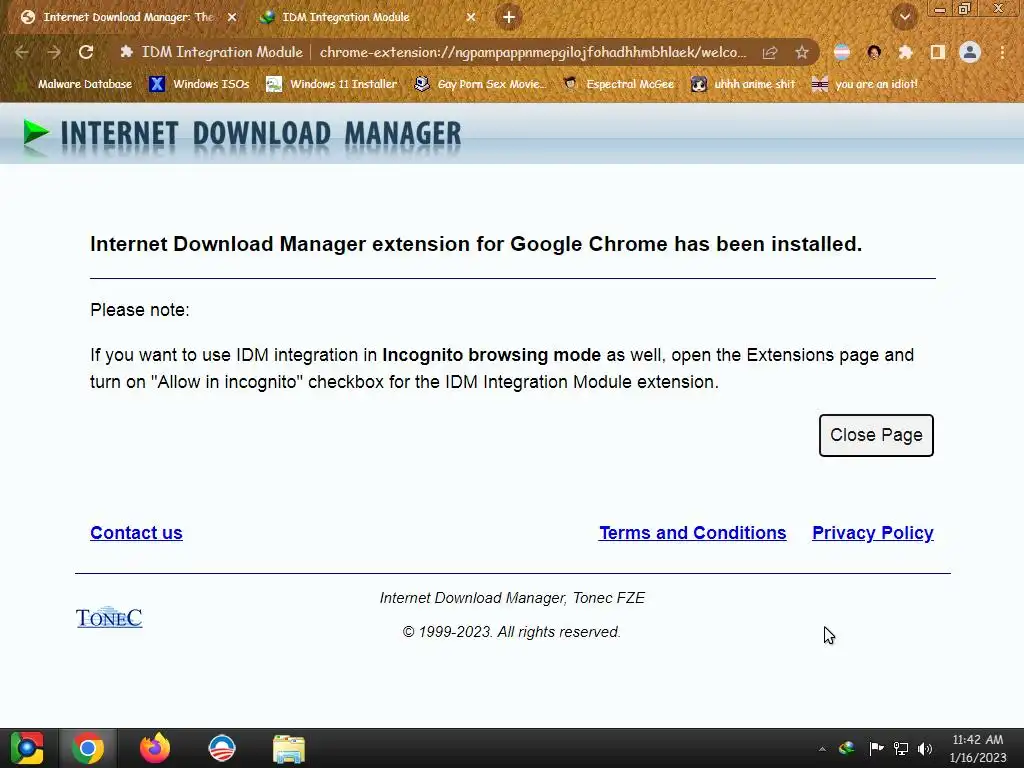Click the extension puzzle icon in address bar
This screenshot has width=1024, height=768.
pos(126,52)
